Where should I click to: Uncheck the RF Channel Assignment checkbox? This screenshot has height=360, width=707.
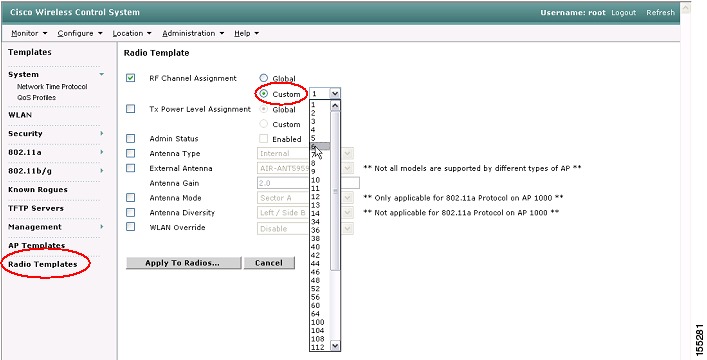pos(130,78)
